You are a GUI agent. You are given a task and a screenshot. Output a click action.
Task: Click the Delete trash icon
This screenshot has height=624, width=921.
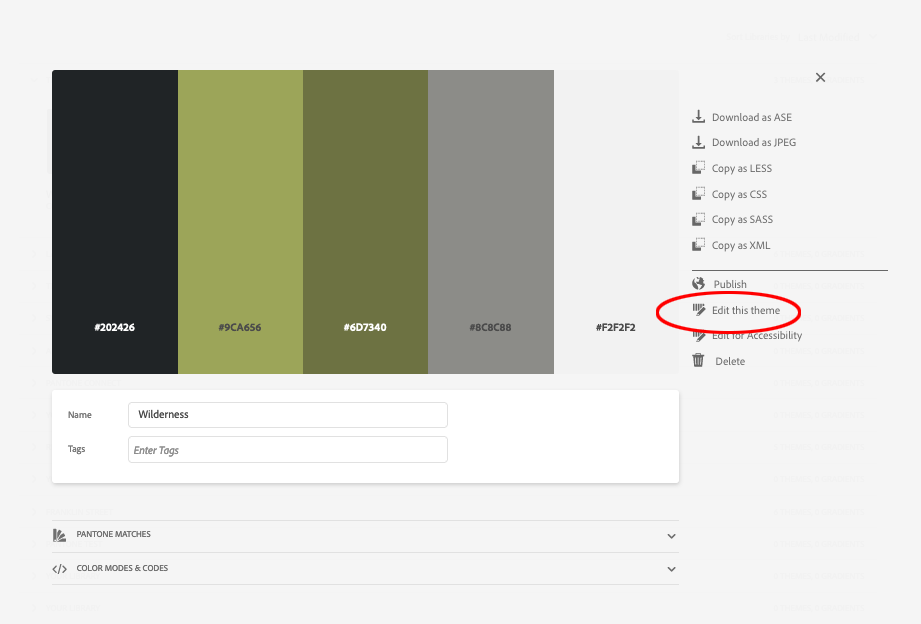(x=697, y=360)
